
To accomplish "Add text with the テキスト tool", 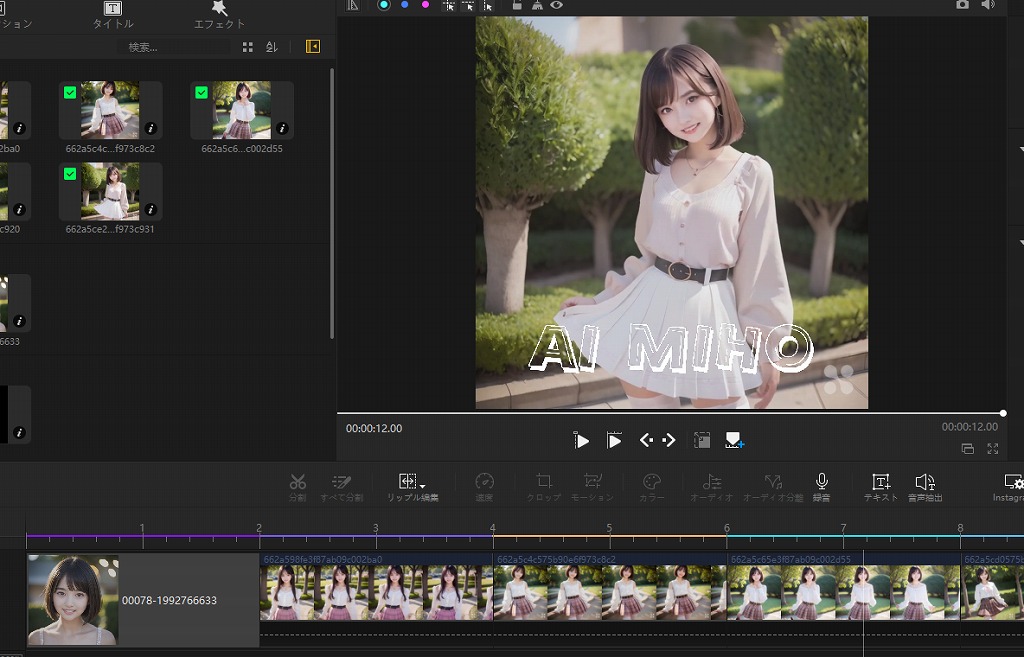I will tap(880, 487).
